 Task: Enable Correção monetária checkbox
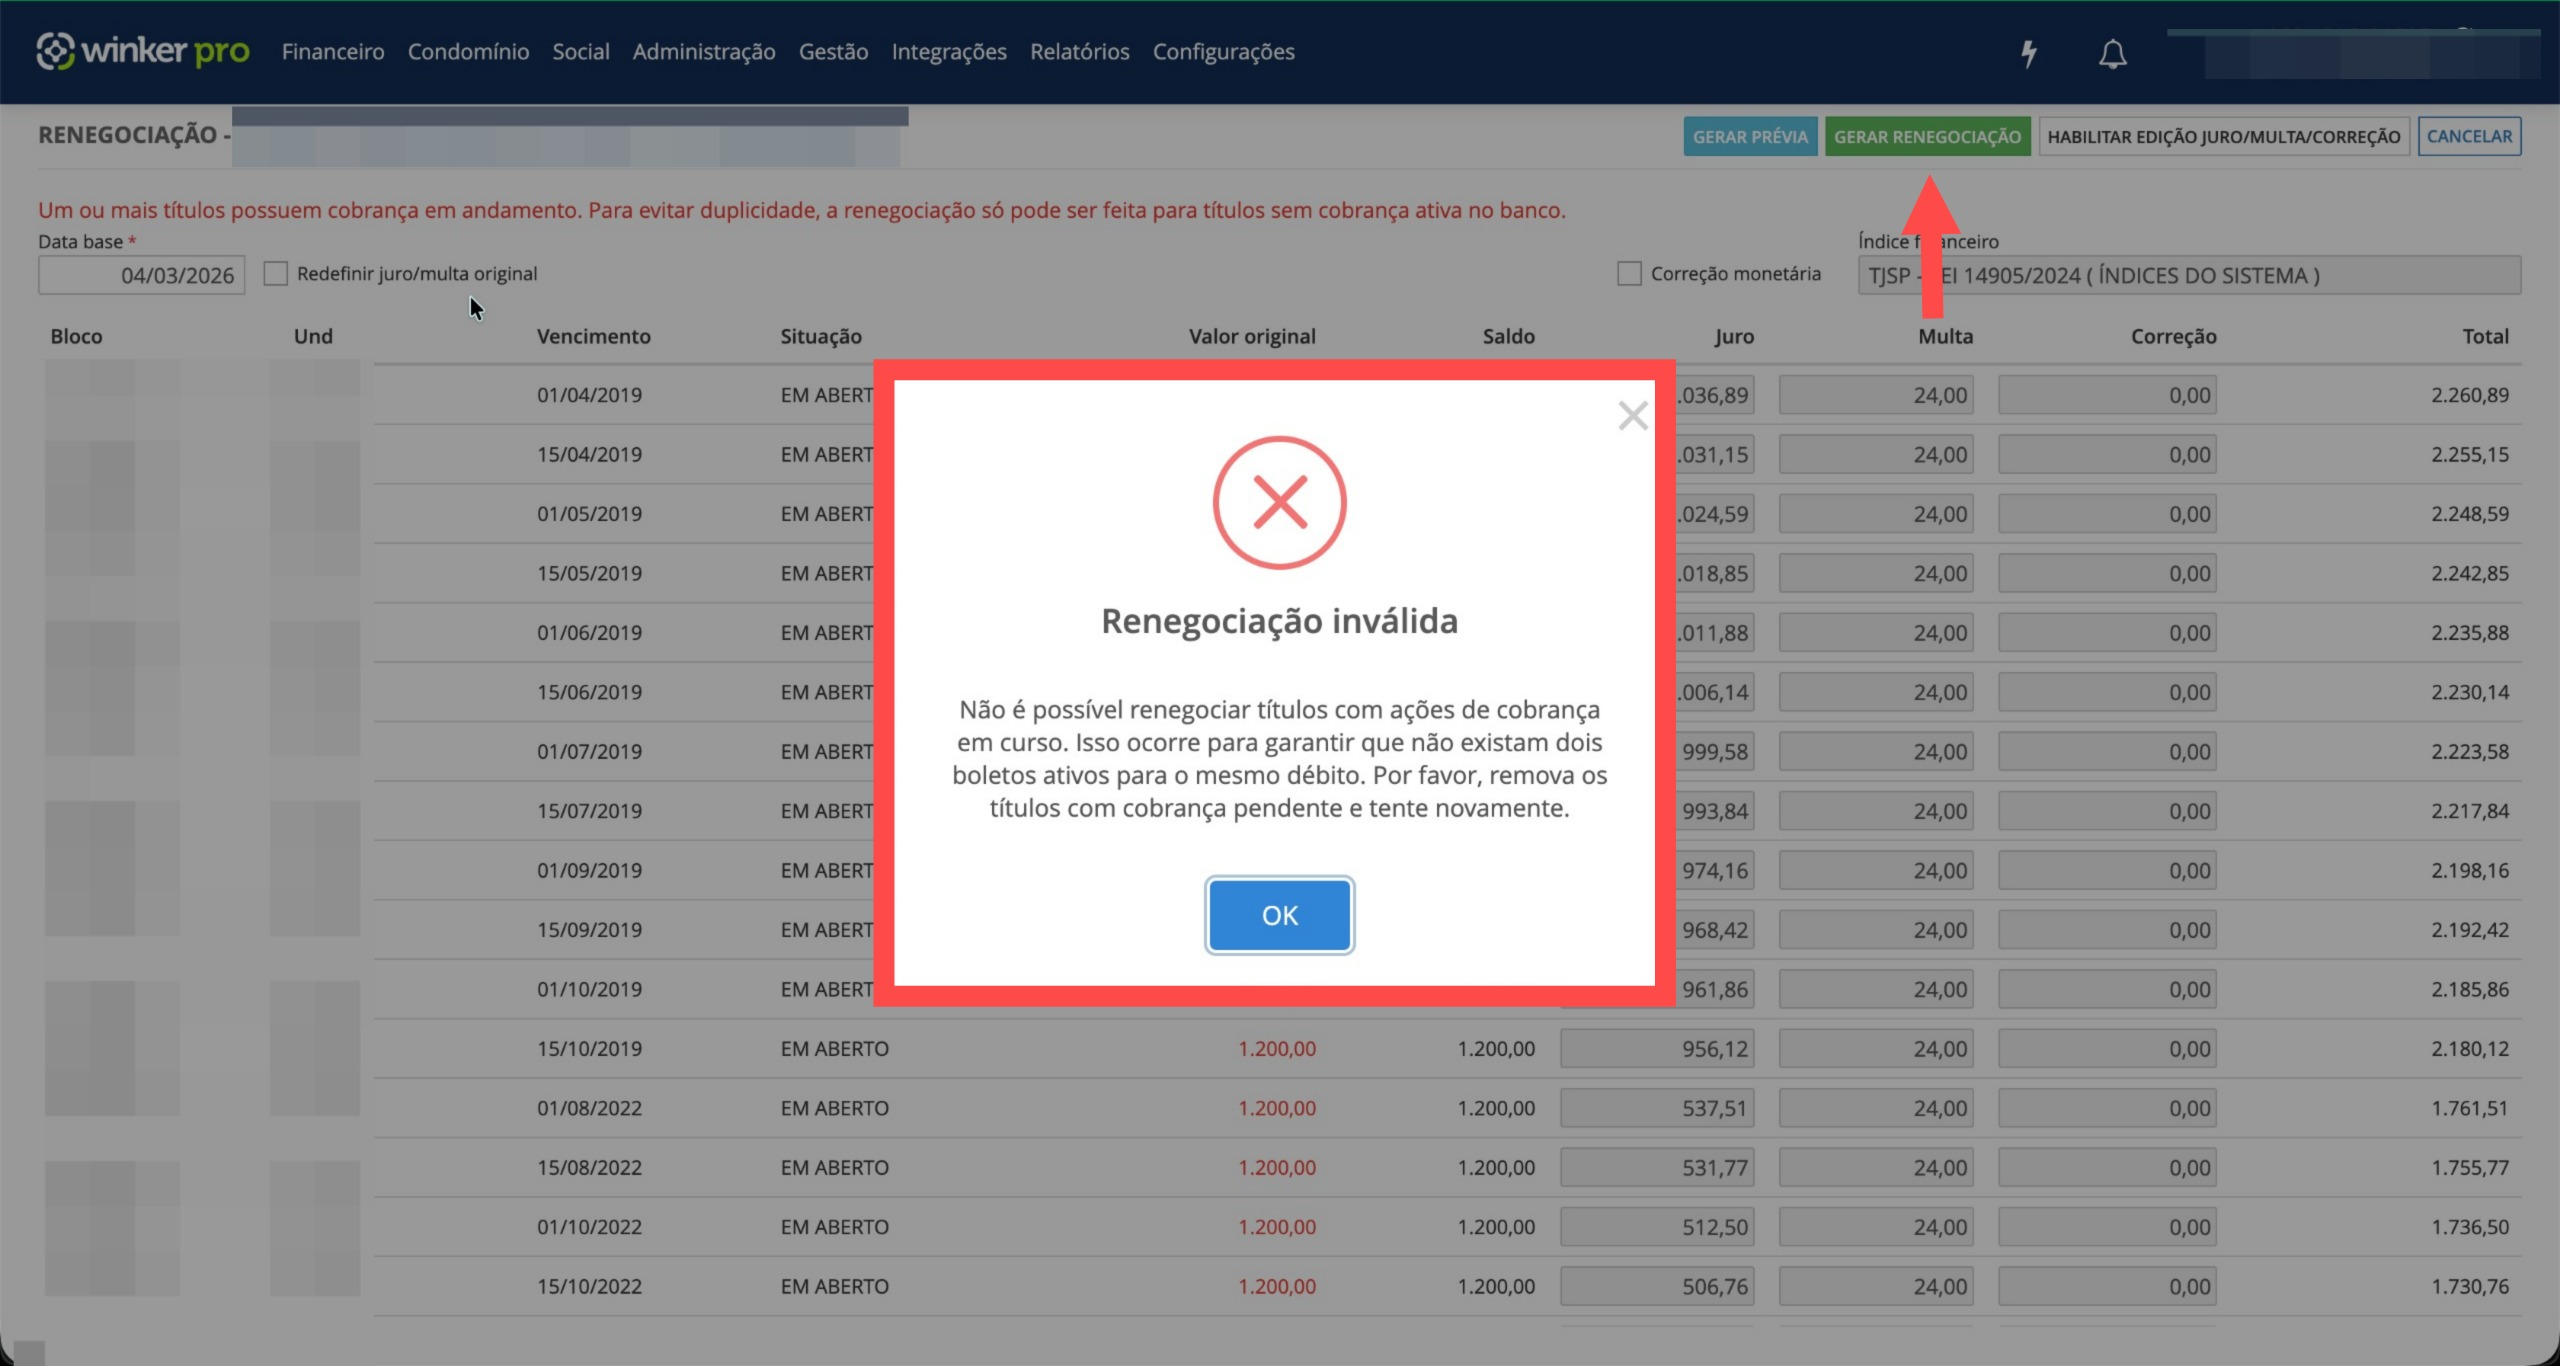1629,273
